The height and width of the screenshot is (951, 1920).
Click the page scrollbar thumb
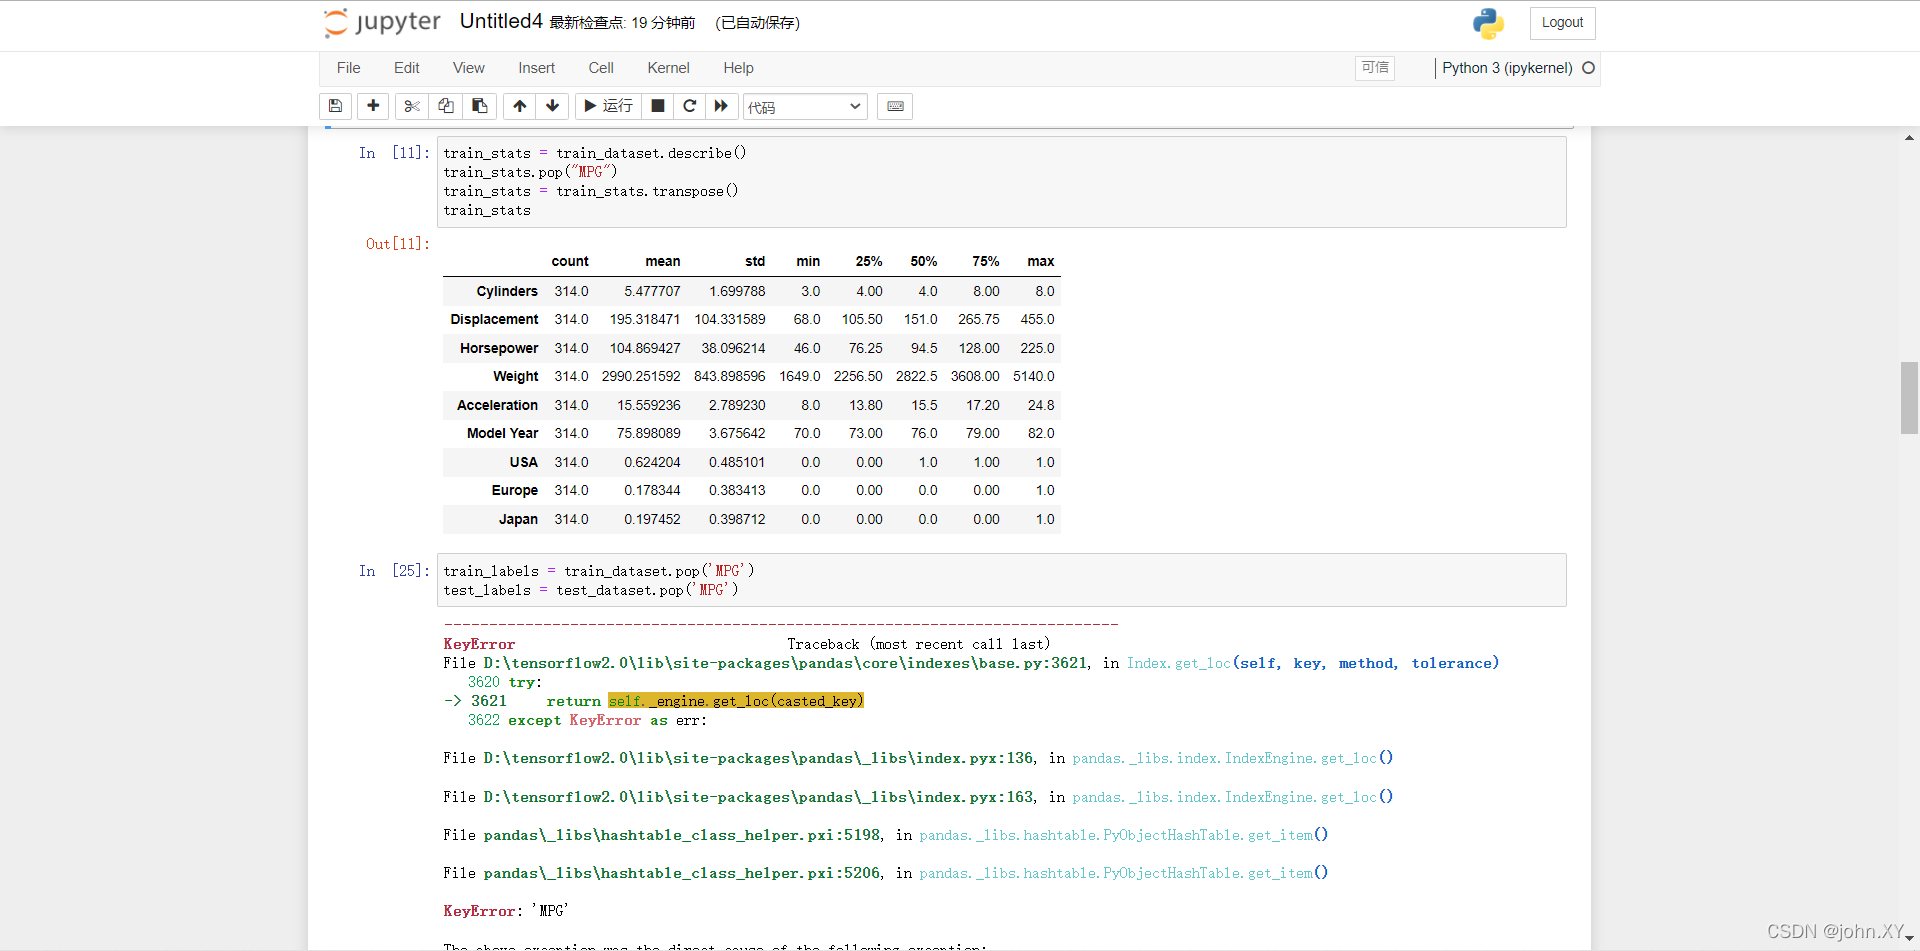1909,398
